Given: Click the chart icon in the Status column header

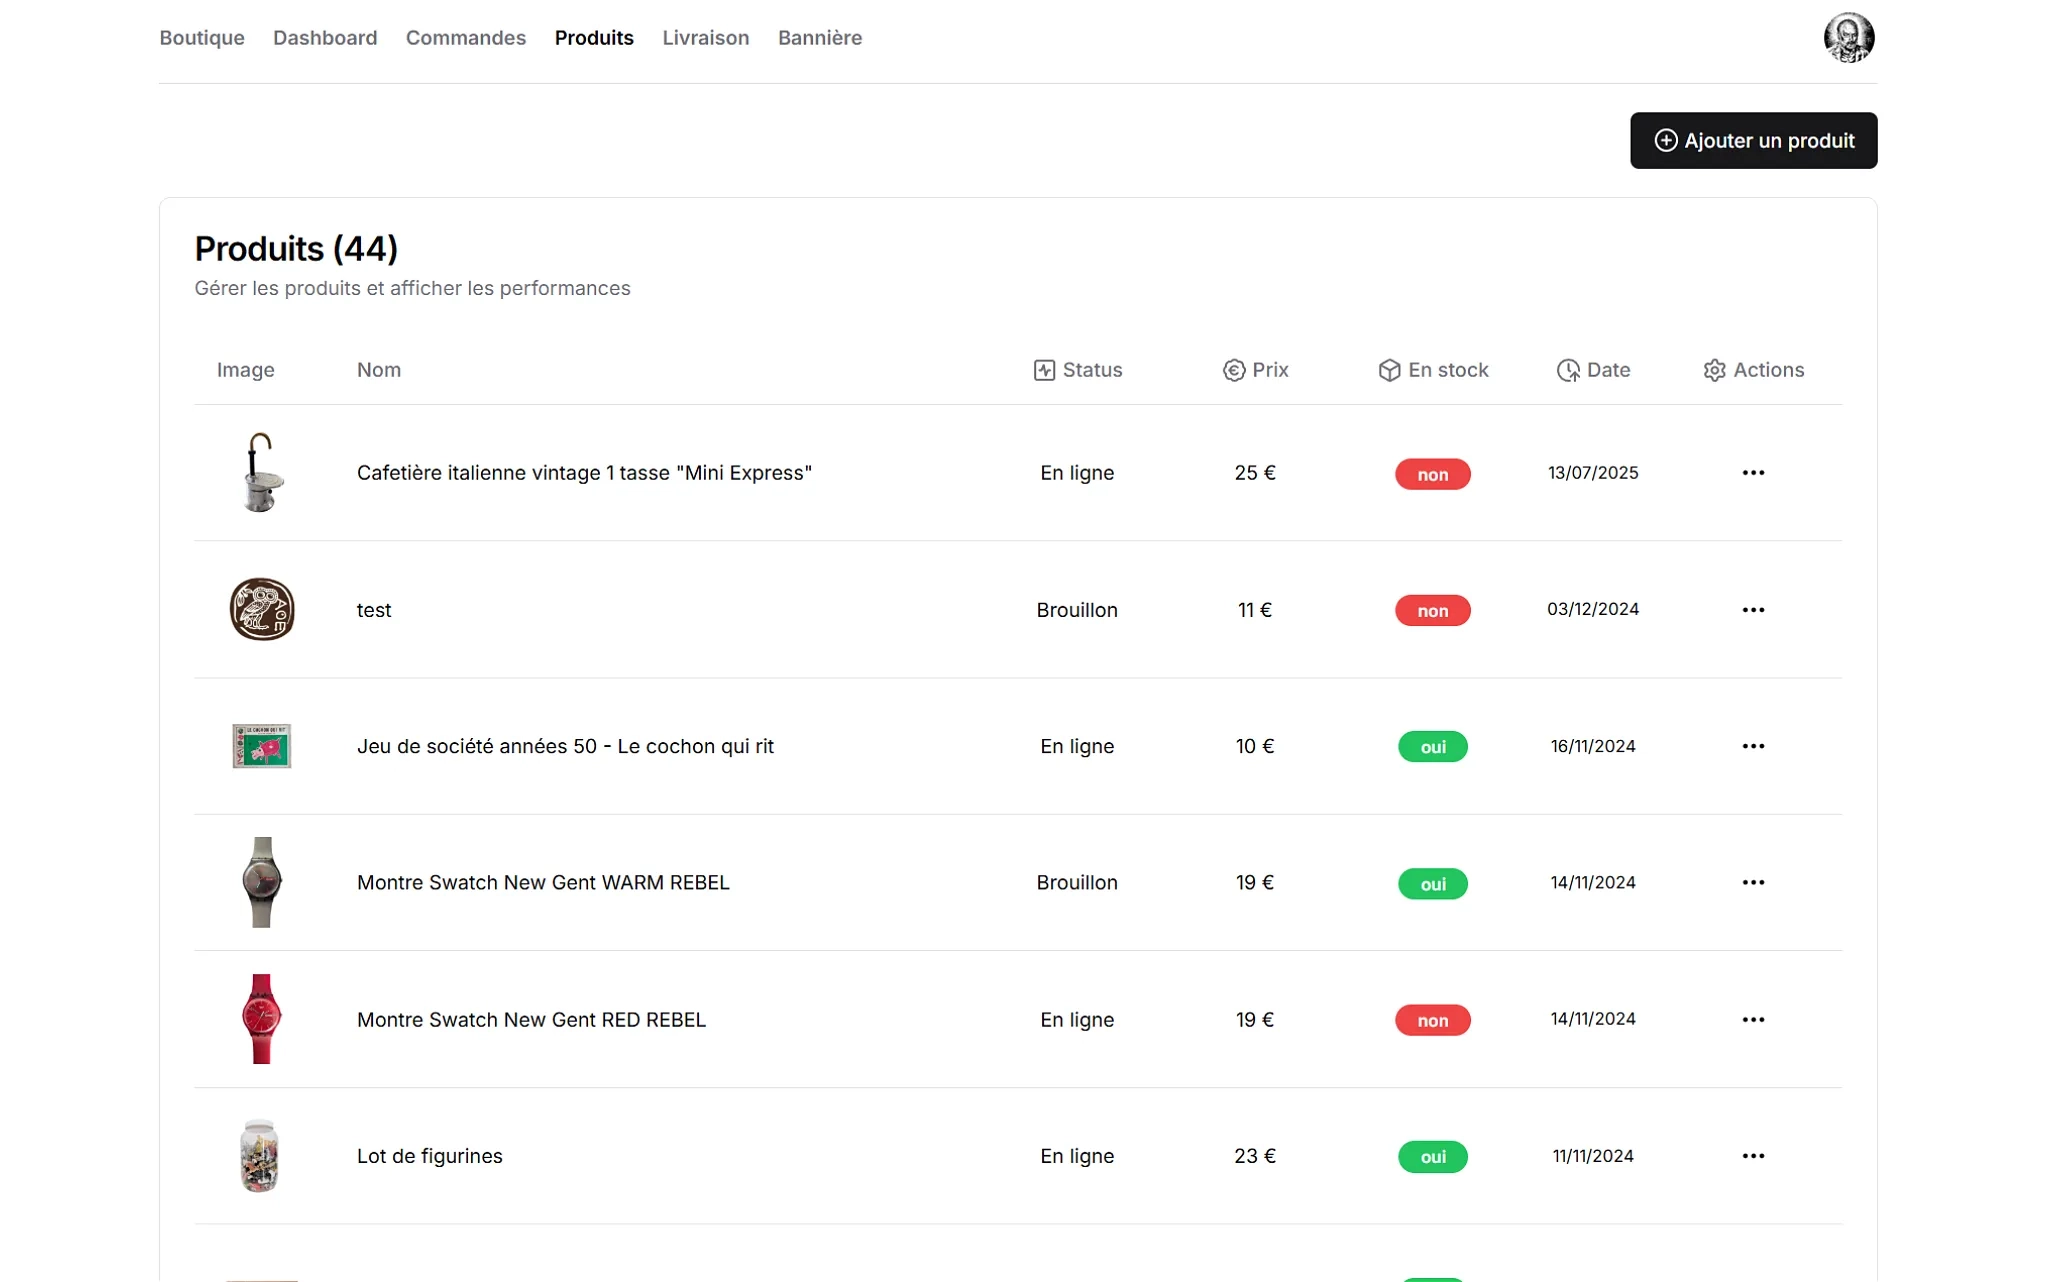Looking at the screenshot, I should click(1043, 369).
